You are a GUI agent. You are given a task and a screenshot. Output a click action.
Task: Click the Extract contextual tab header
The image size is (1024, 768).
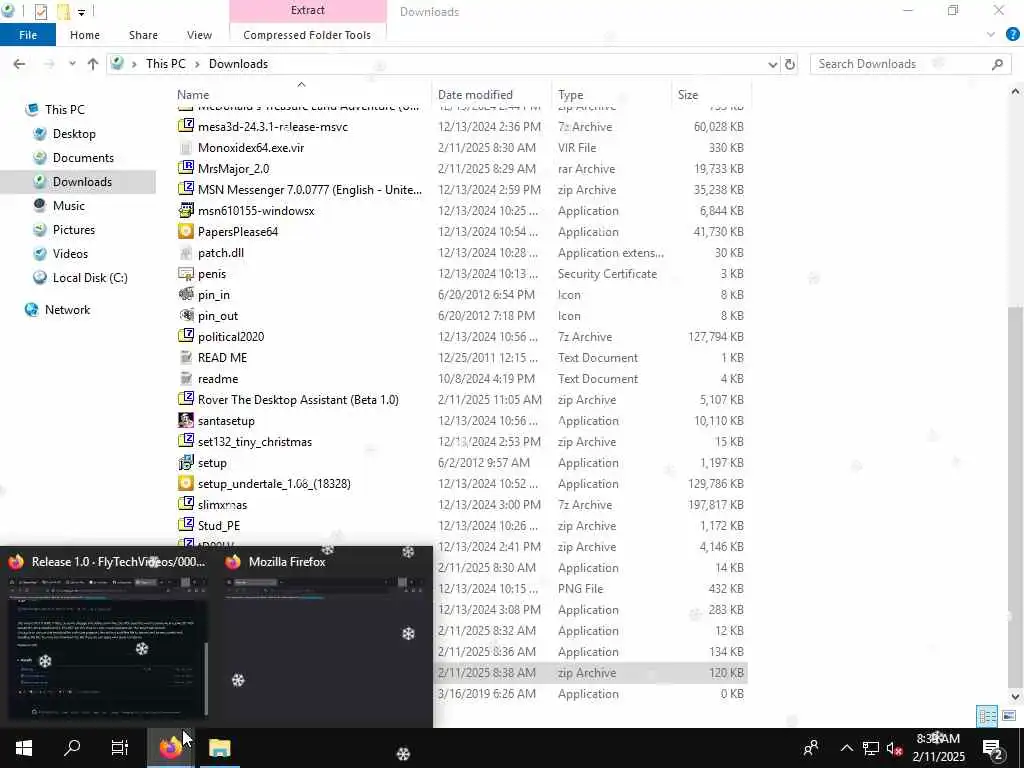(x=308, y=10)
